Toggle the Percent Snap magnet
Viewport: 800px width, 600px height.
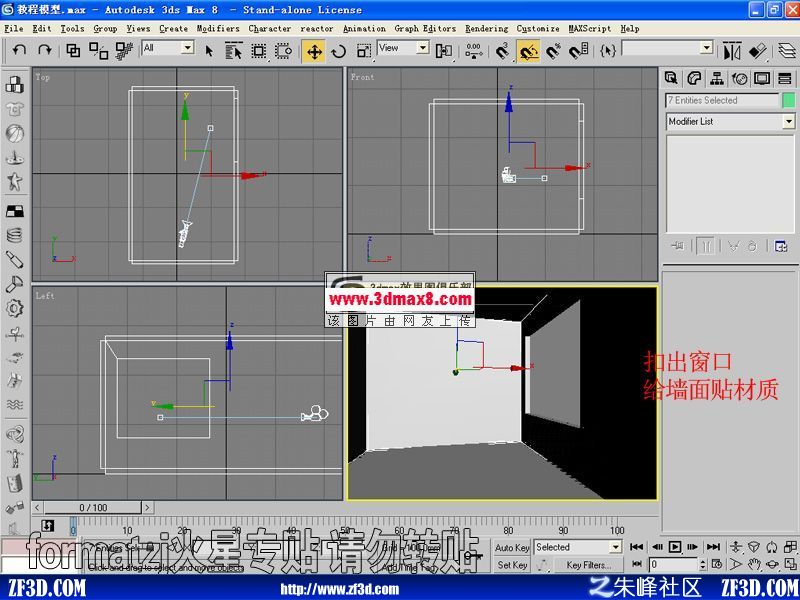[554, 51]
